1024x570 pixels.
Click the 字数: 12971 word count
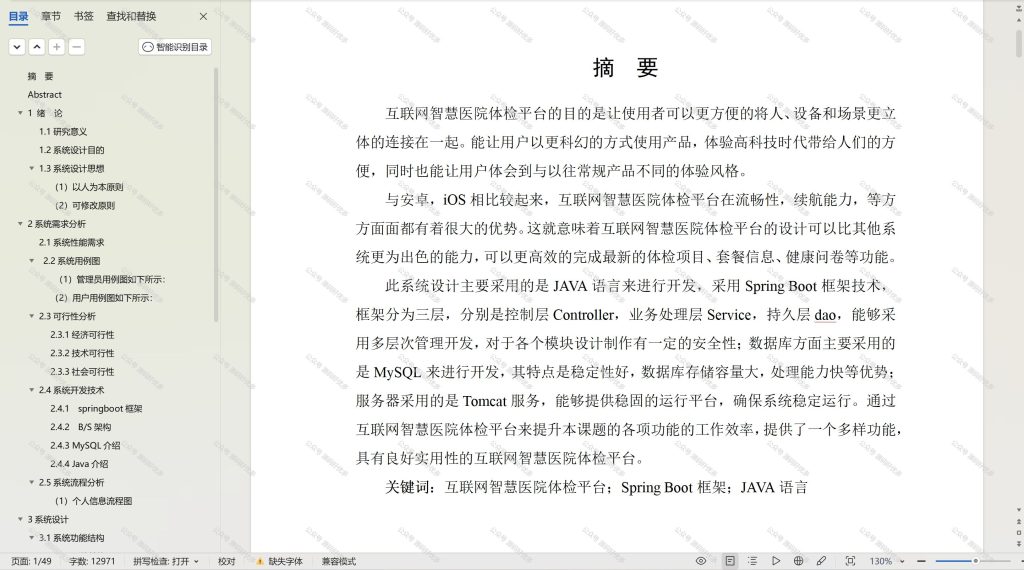point(92,562)
